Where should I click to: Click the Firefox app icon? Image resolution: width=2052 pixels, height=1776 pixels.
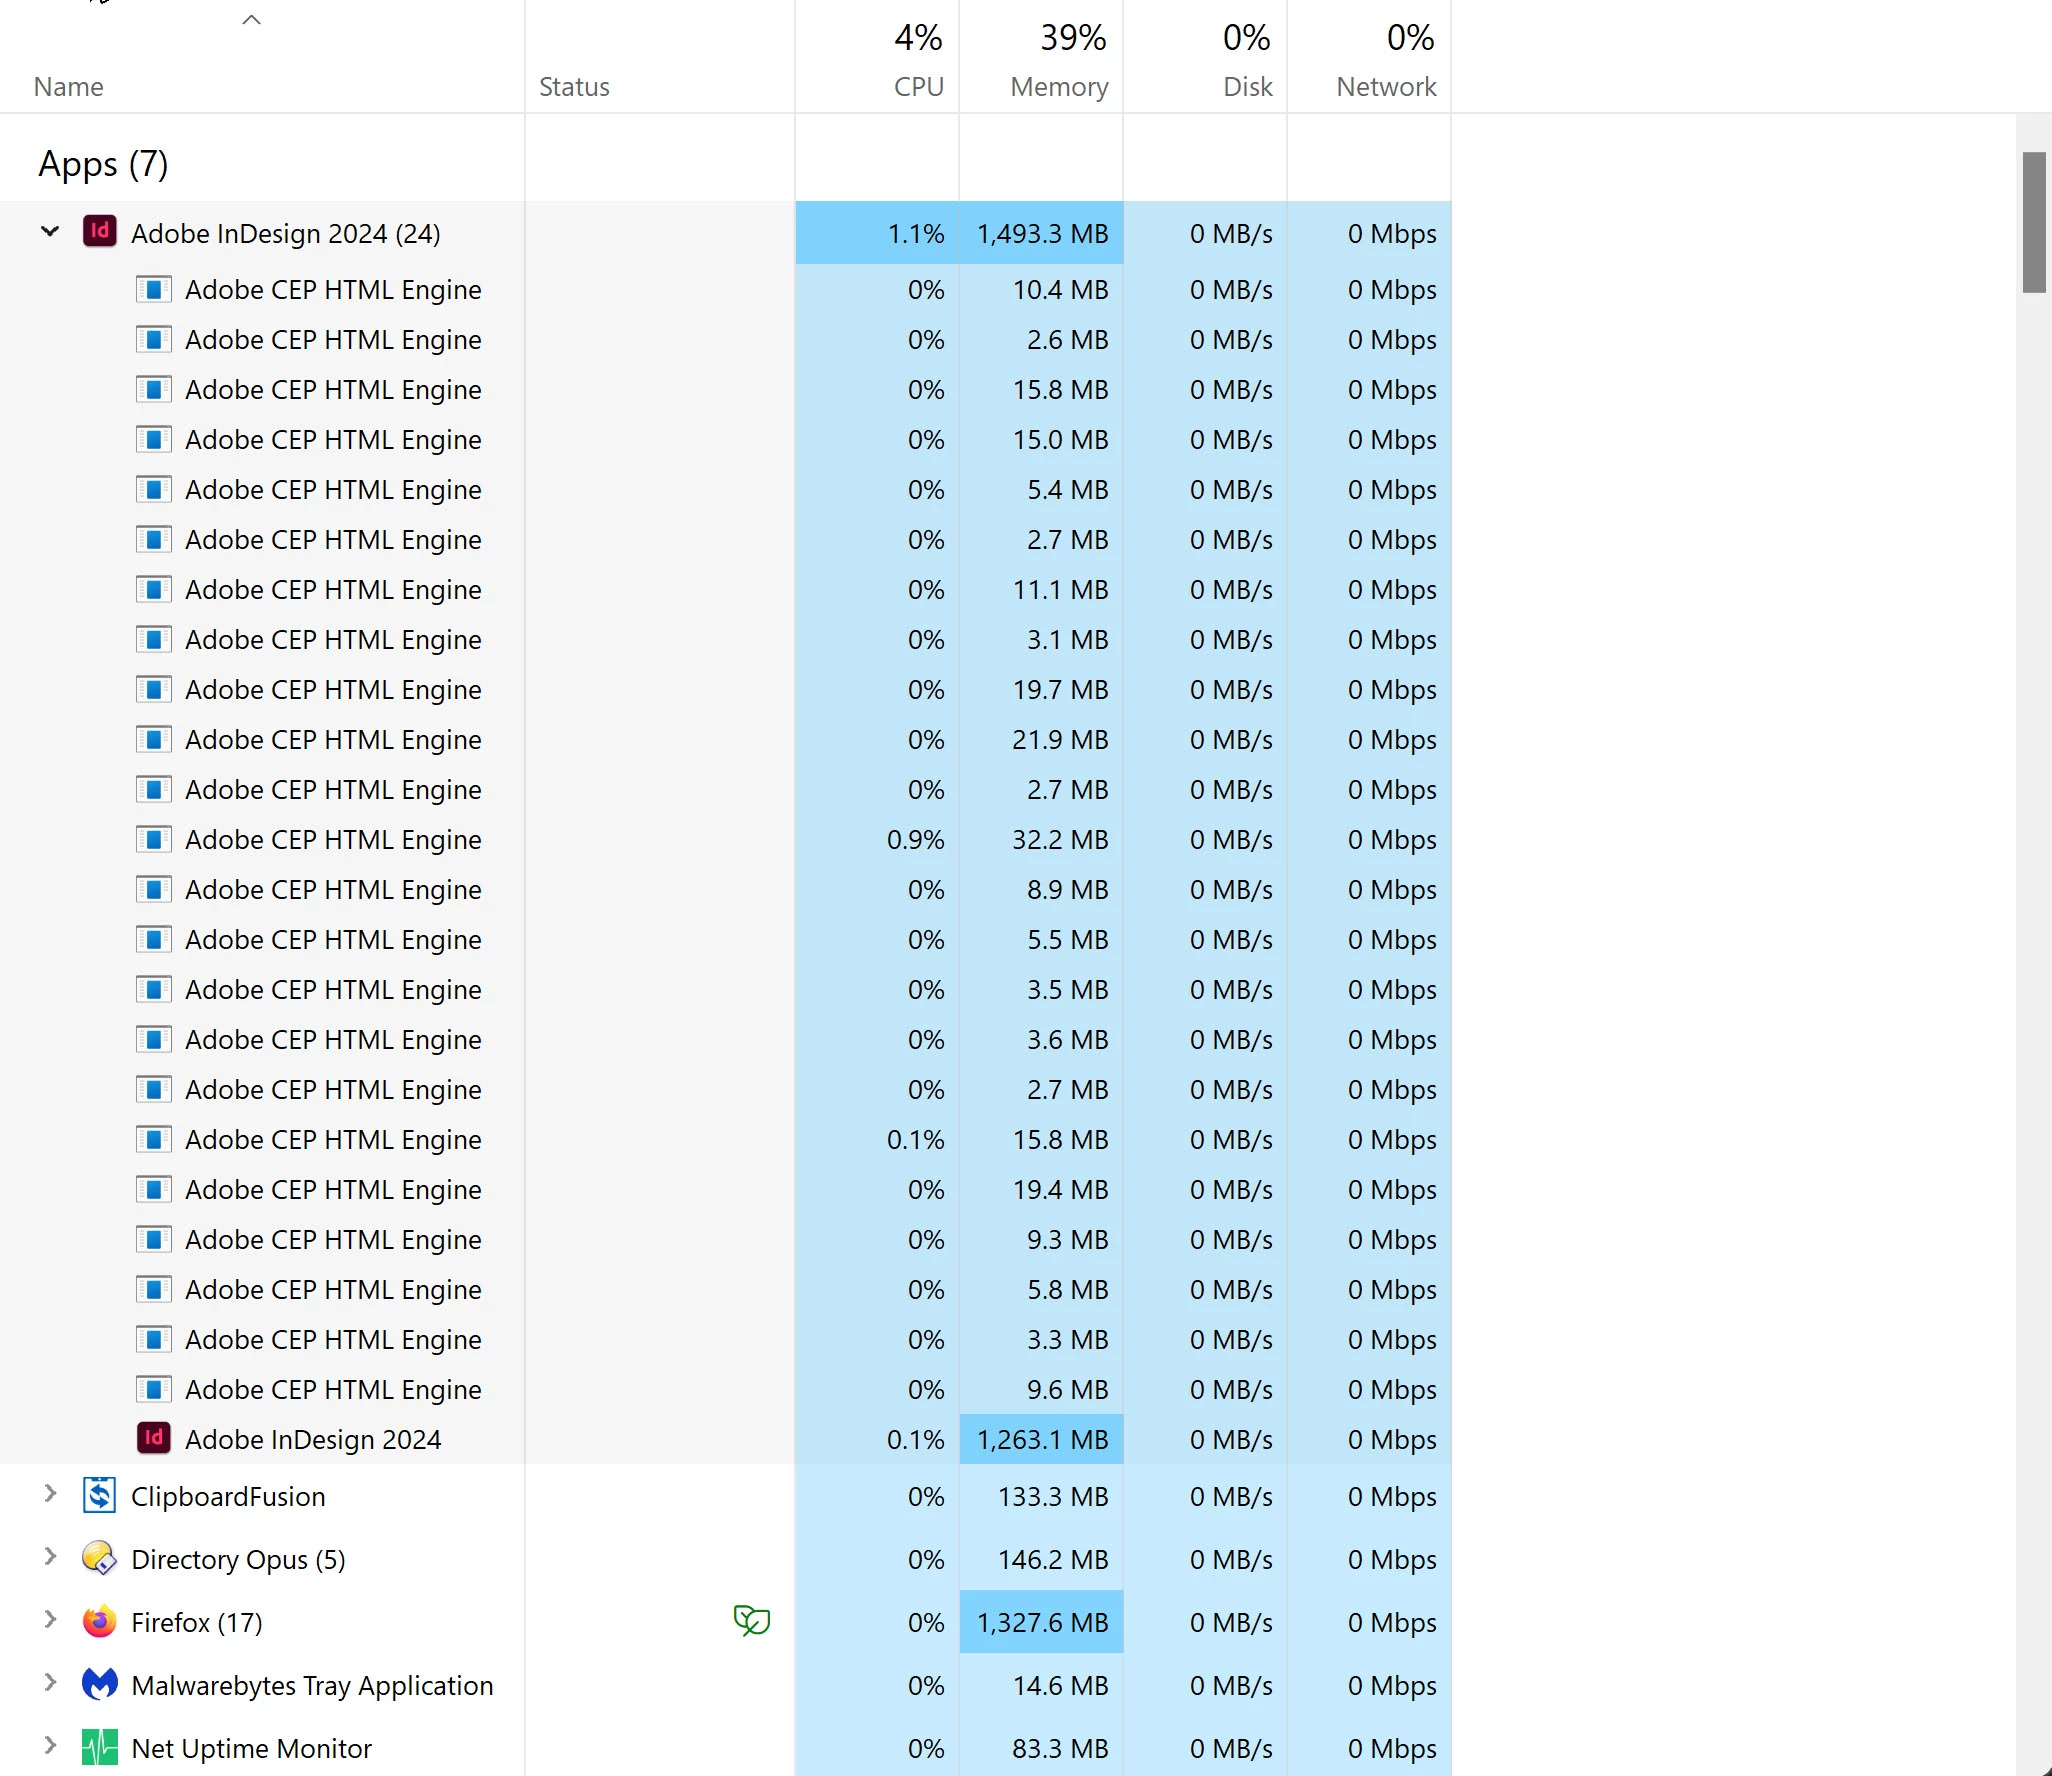tap(99, 1622)
